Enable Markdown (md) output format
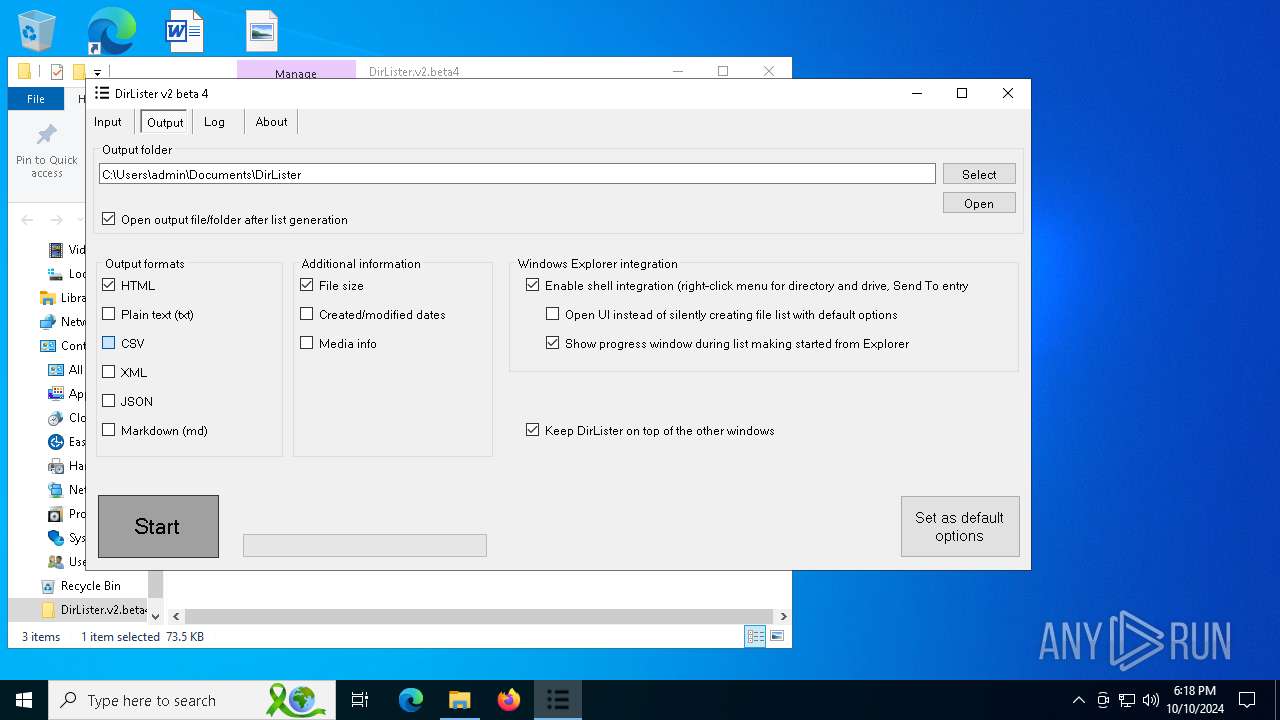This screenshot has width=1280, height=720. (x=109, y=430)
